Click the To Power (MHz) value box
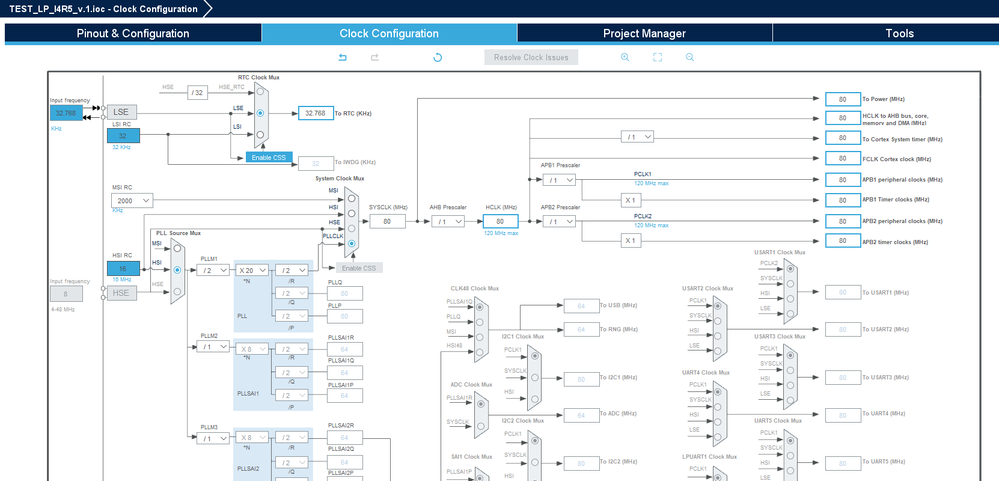 (842, 99)
